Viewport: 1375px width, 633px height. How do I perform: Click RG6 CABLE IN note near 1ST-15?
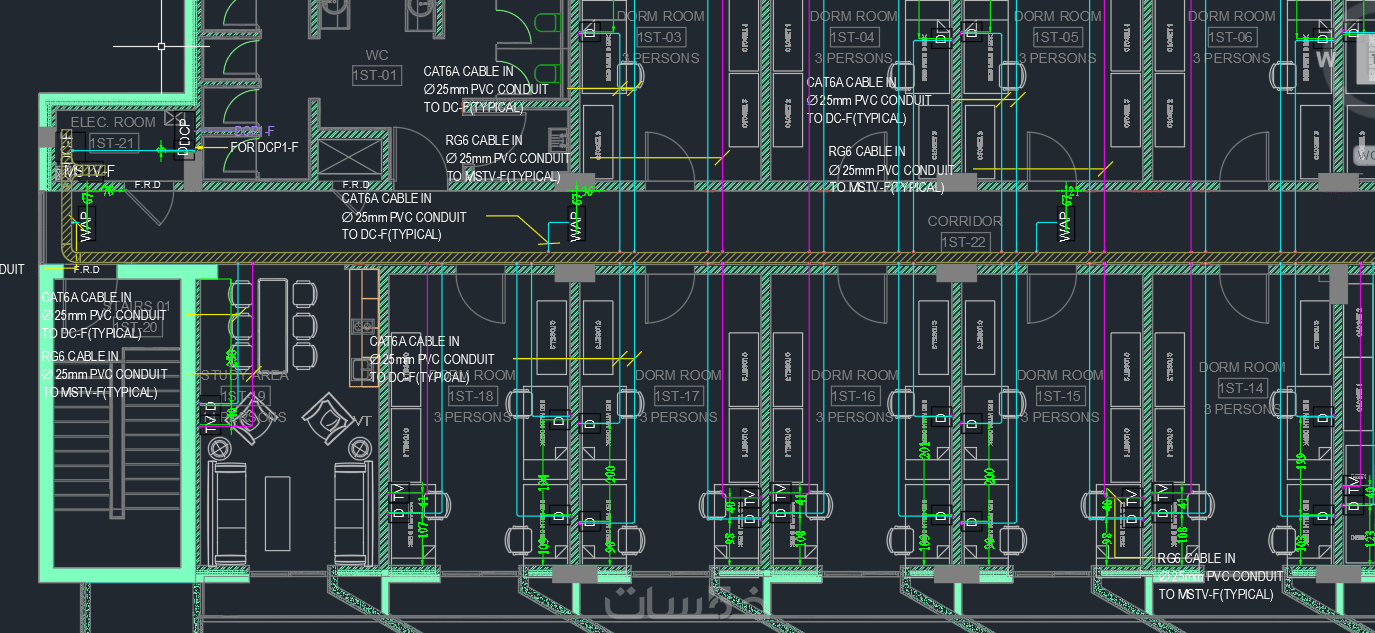[1196, 558]
